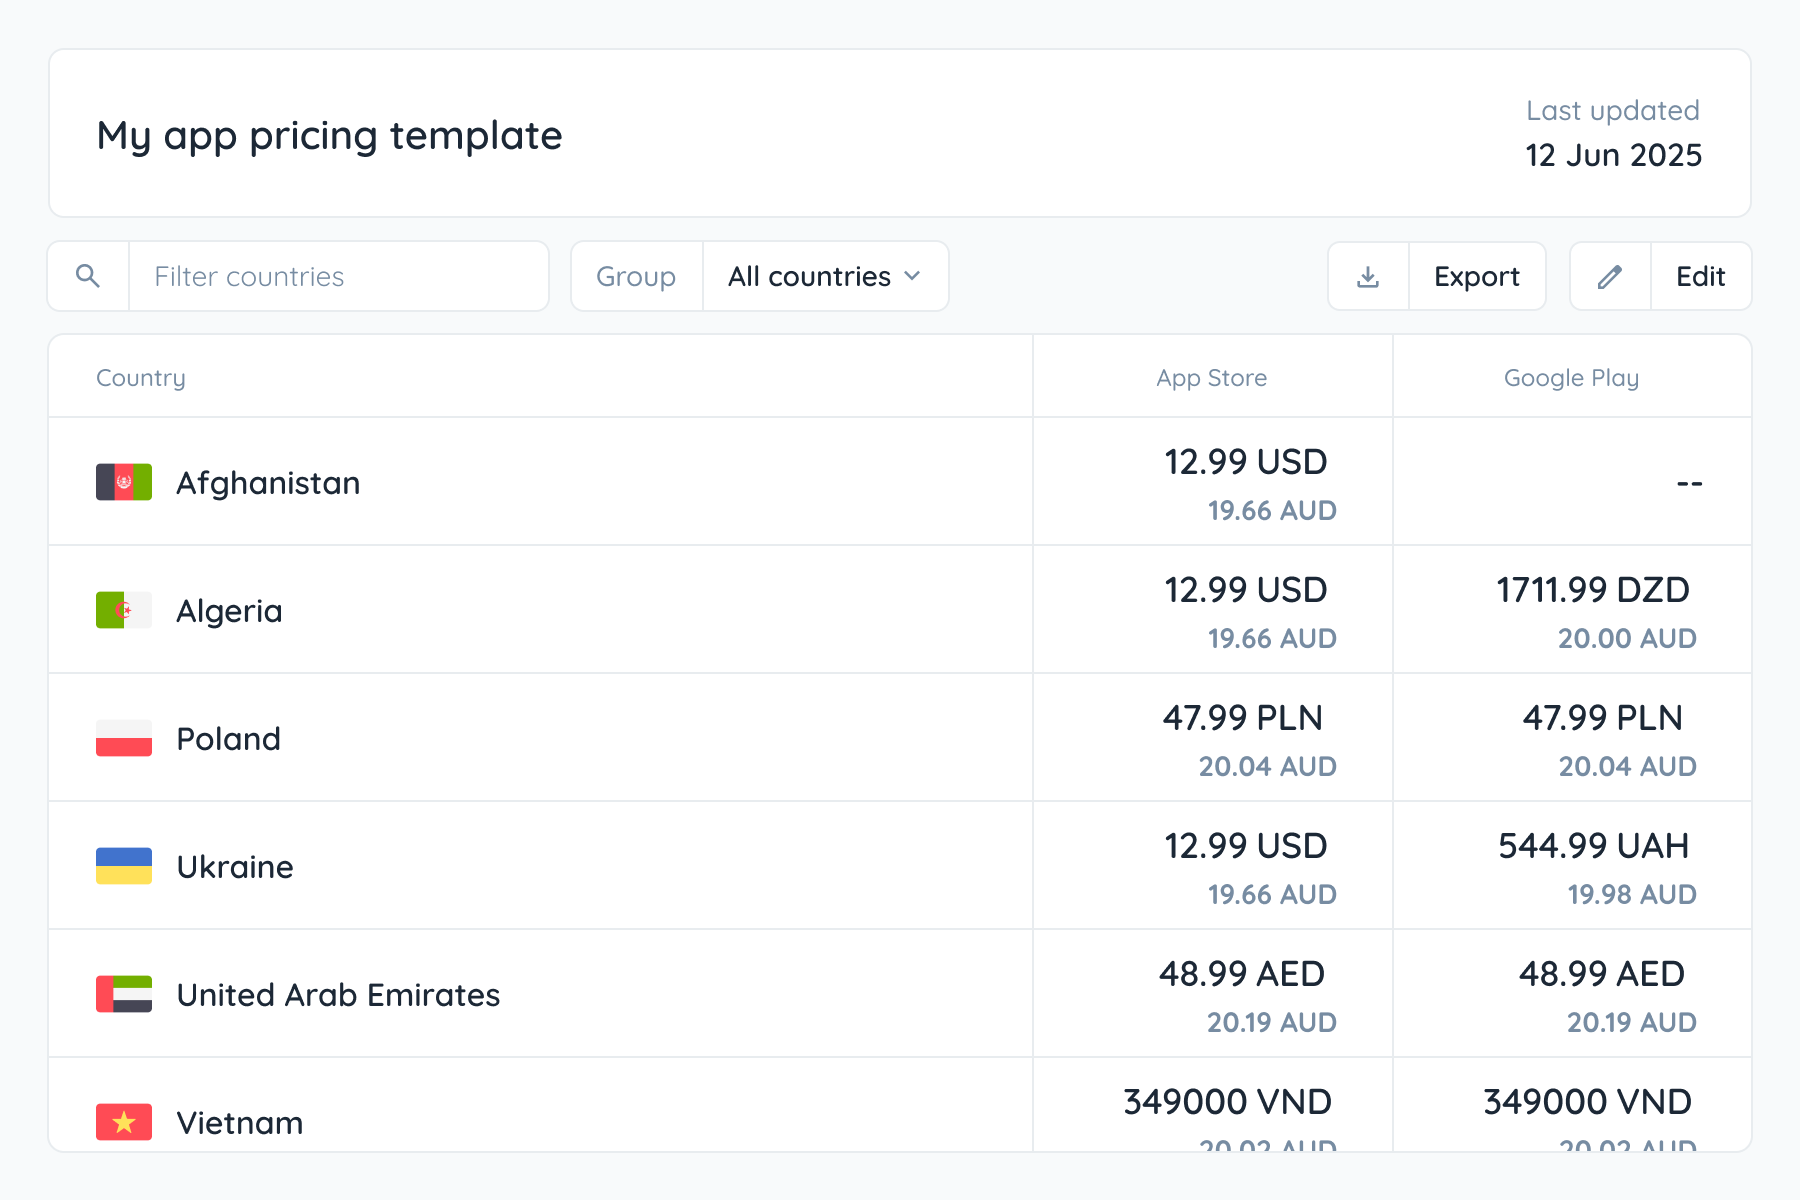Click the Ukraine flag icon
The height and width of the screenshot is (1200, 1800).
point(124,866)
